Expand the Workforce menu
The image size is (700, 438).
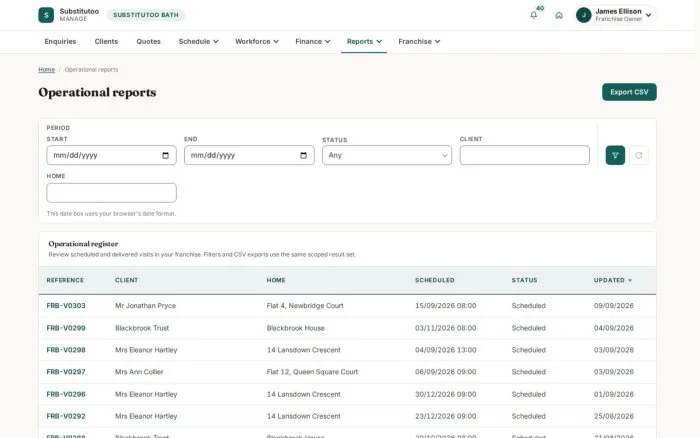point(257,42)
